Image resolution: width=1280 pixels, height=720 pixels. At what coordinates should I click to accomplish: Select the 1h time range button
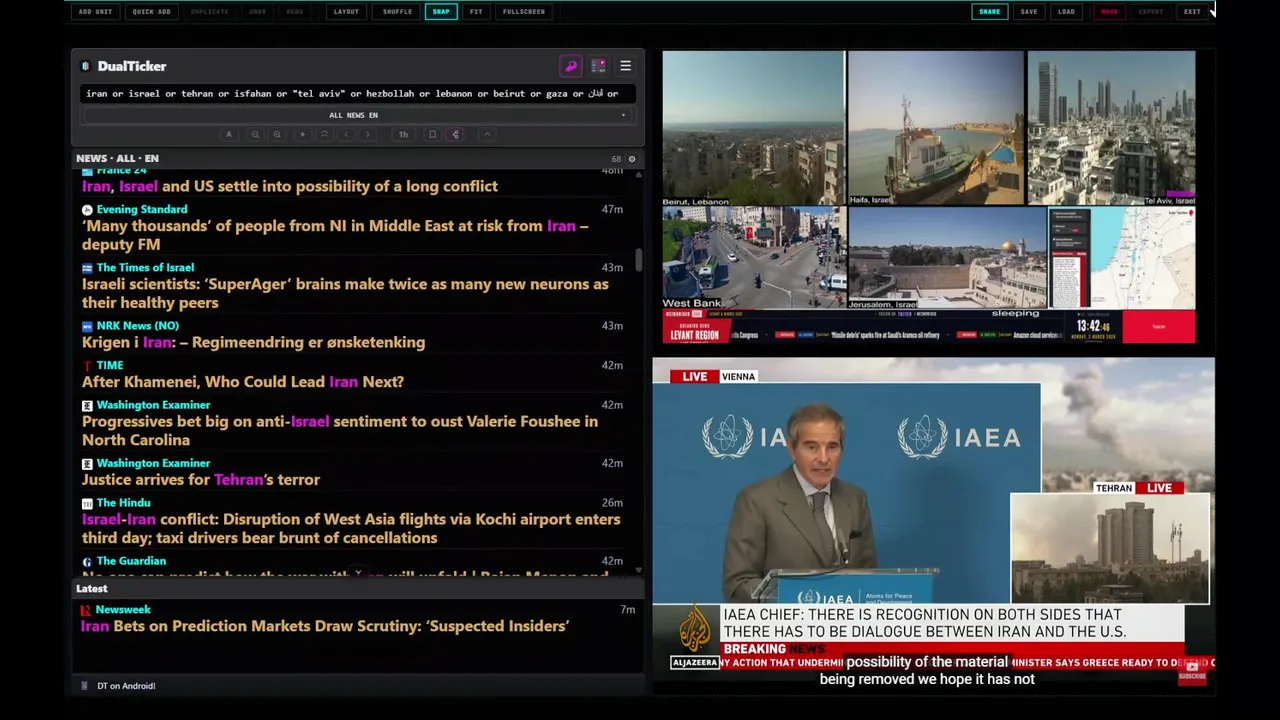point(403,134)
